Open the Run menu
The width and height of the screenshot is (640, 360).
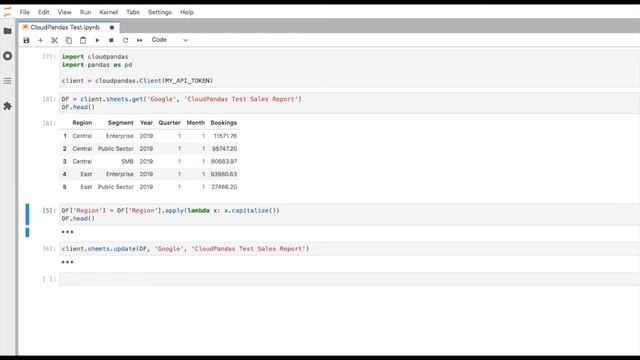85,12
